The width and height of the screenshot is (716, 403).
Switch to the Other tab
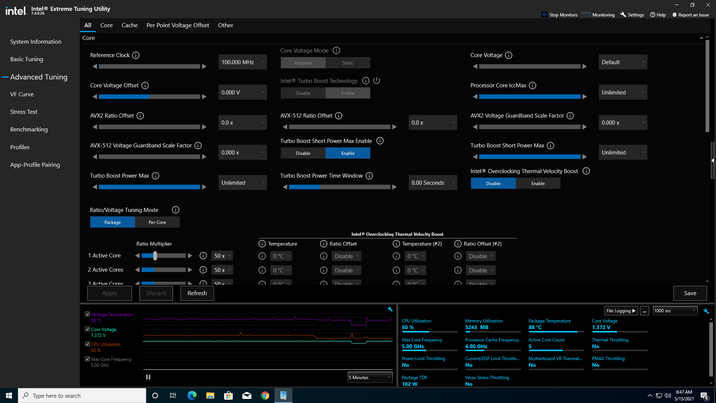point(225,26)
